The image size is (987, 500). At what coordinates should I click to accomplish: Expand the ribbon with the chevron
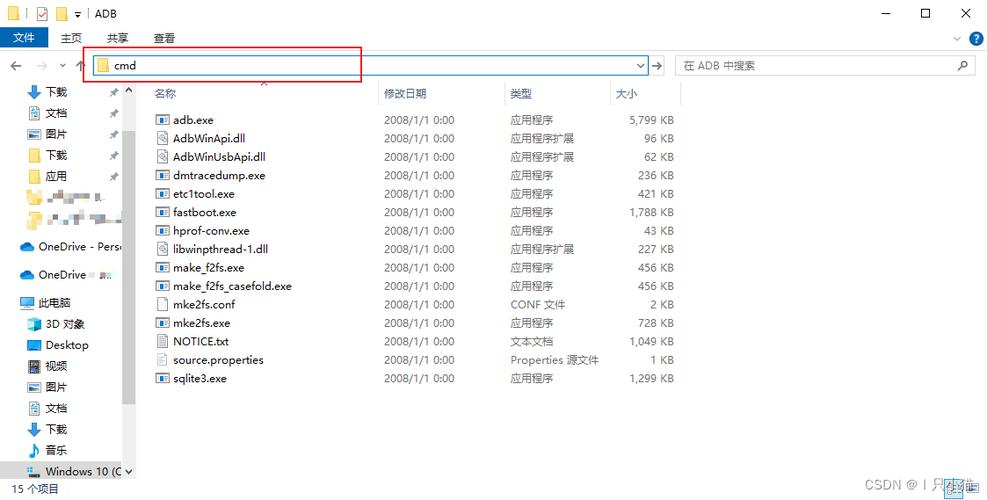[957, 38]
